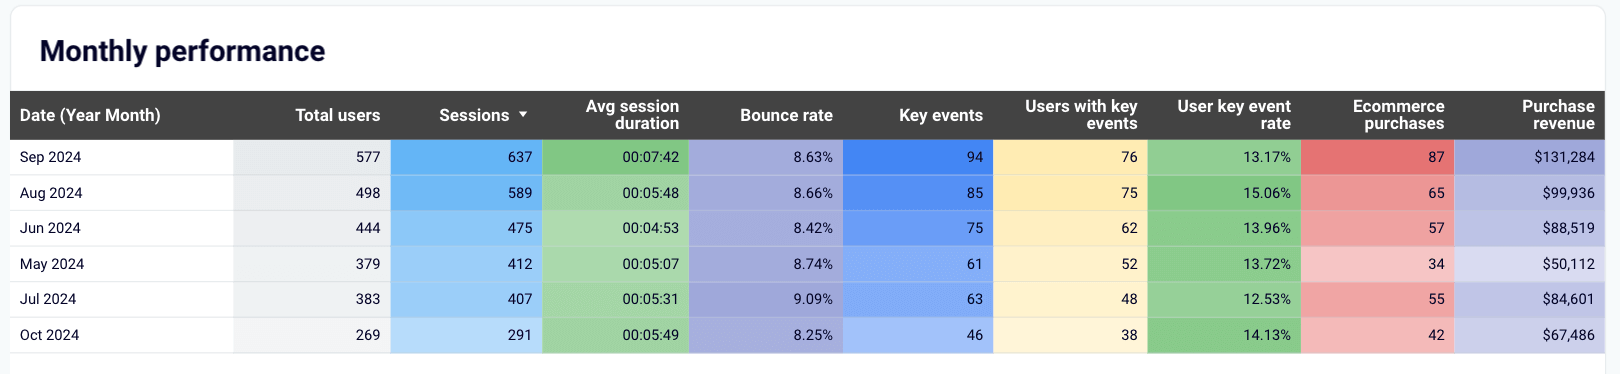Viewport: 1620px width, 374px height.
Task: Click the Bounce rate column header
Action: point(786,115)
